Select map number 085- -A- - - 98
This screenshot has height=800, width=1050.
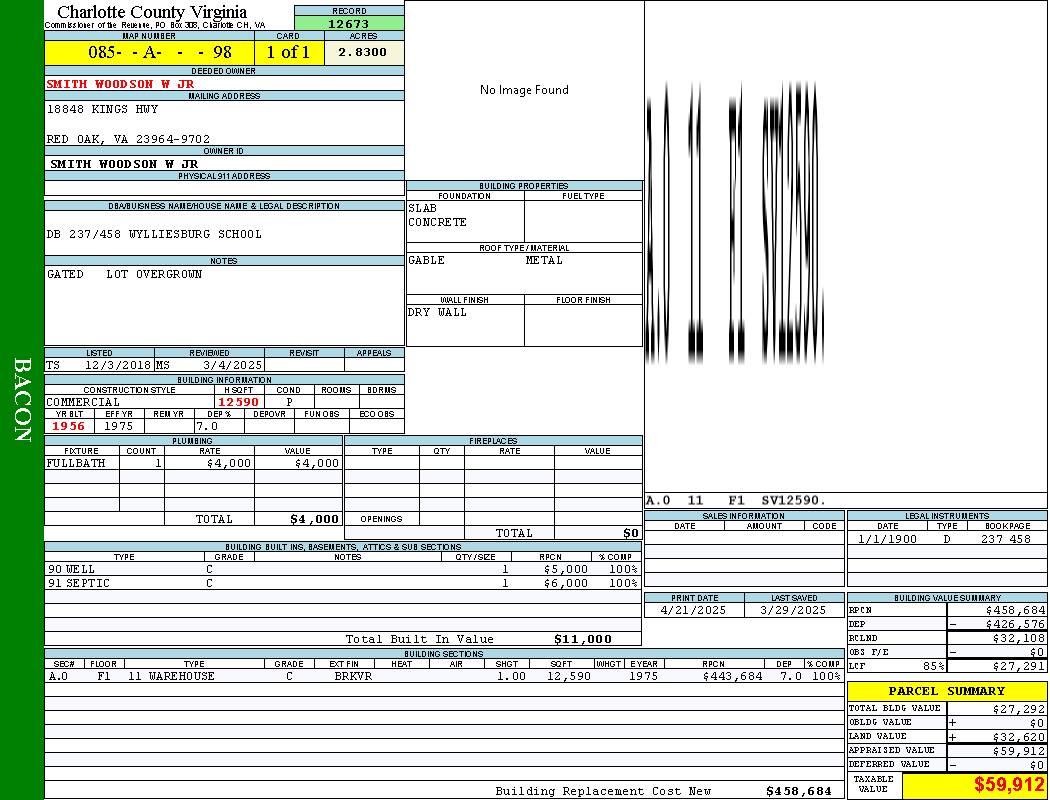click(159, 52)
